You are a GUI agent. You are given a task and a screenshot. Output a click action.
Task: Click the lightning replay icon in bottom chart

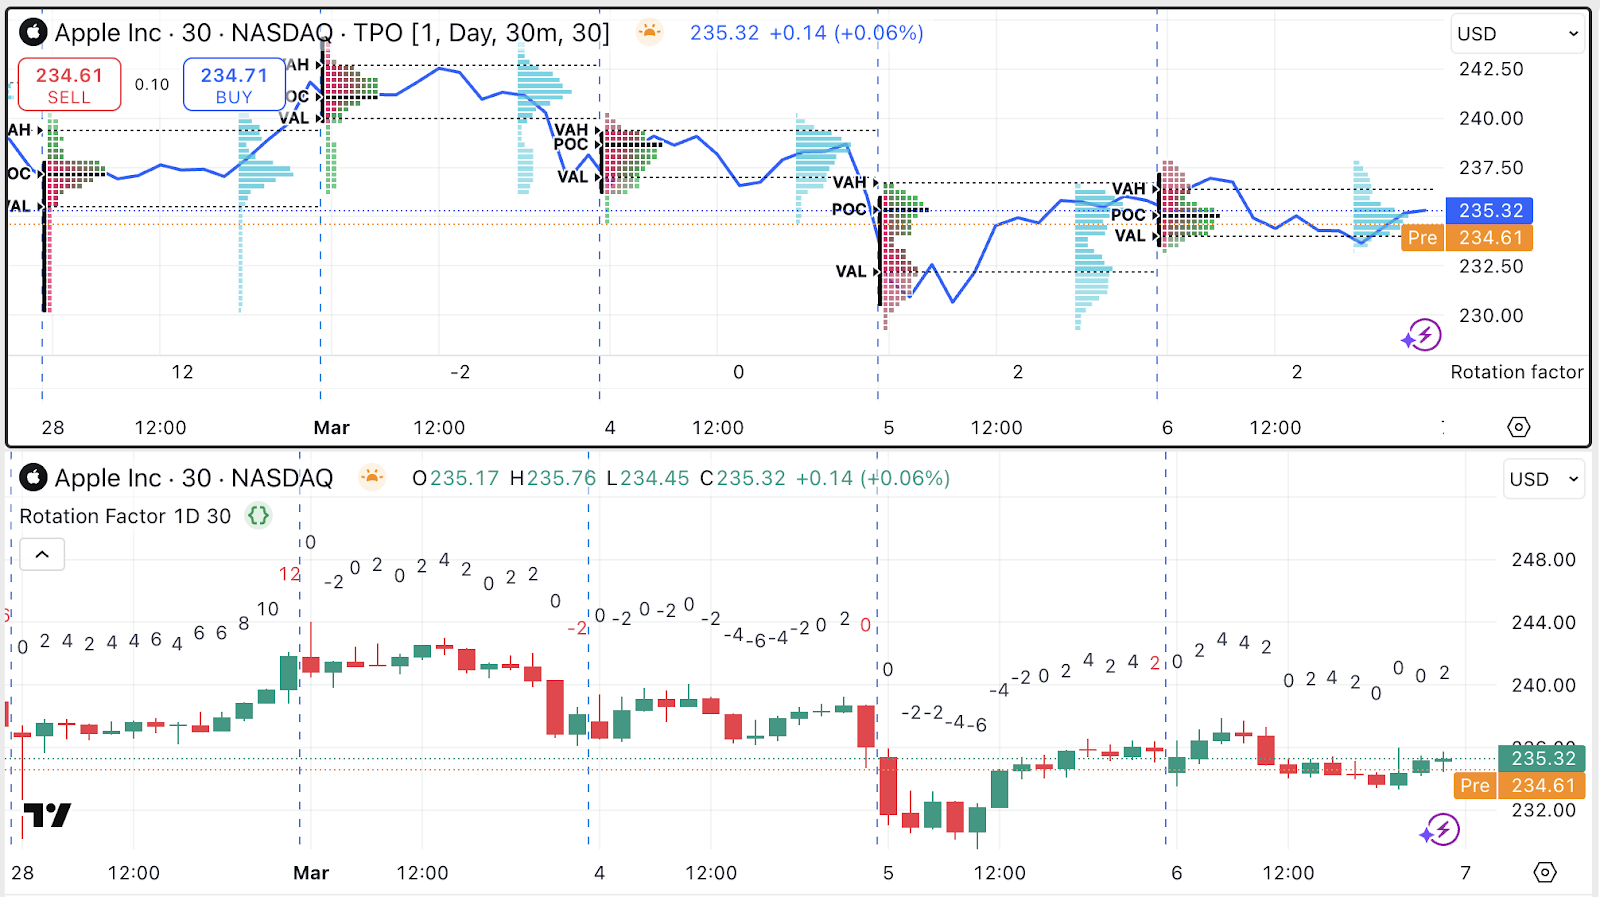point(1440,829)
